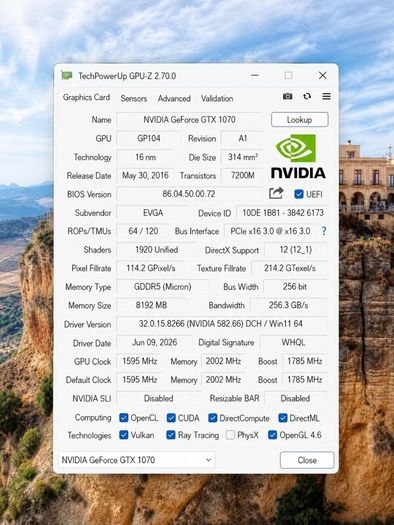Open the GPU selection dropdown
Image resolution: width=394 pixels, height=525 pixels.
pos(137,460)
